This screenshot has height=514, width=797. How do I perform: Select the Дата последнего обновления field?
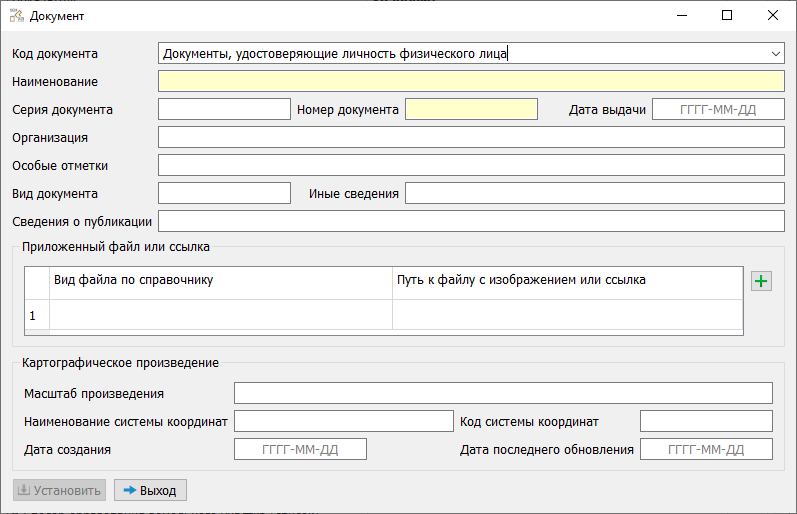pyautogui.click(x=706, y=449)
